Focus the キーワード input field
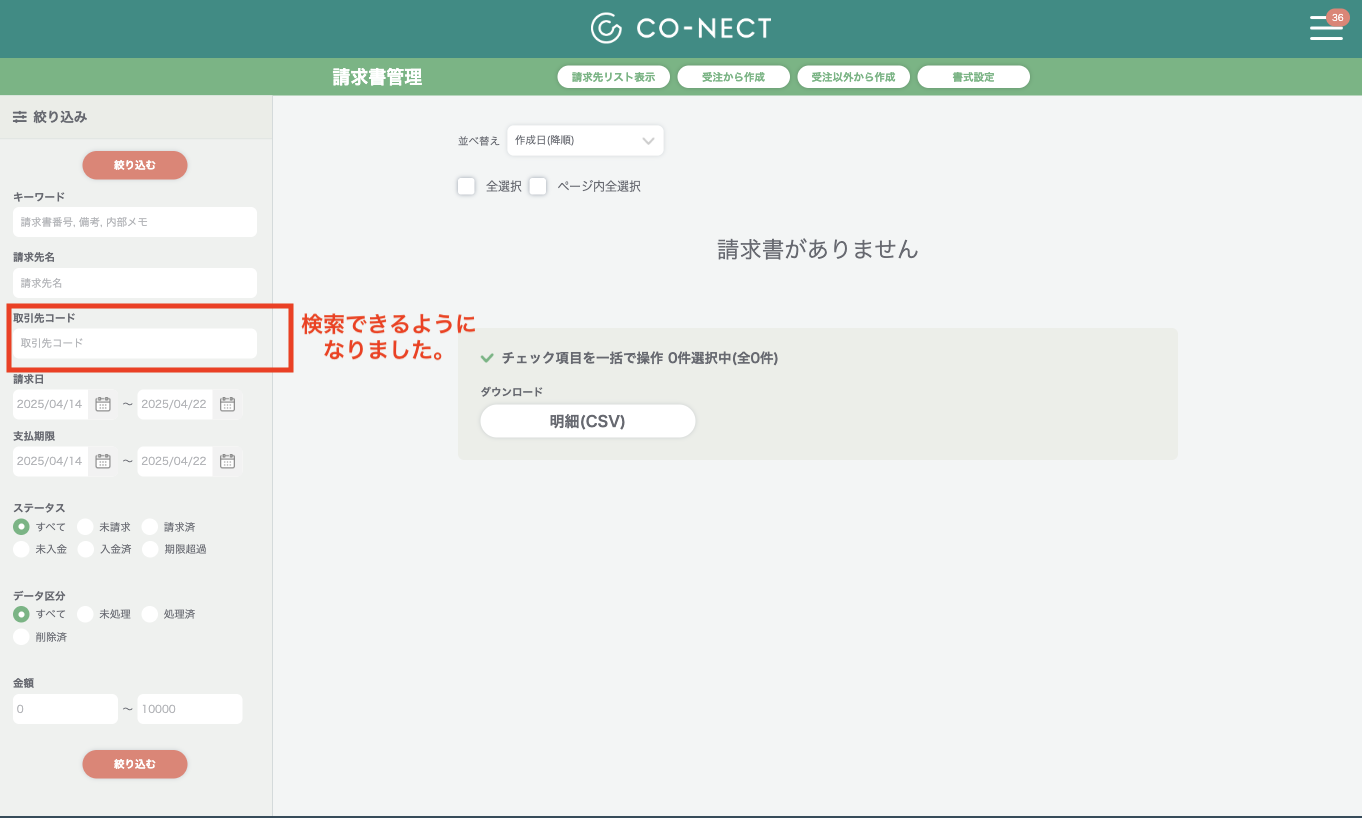1362x818 pixels. point(135,222)
